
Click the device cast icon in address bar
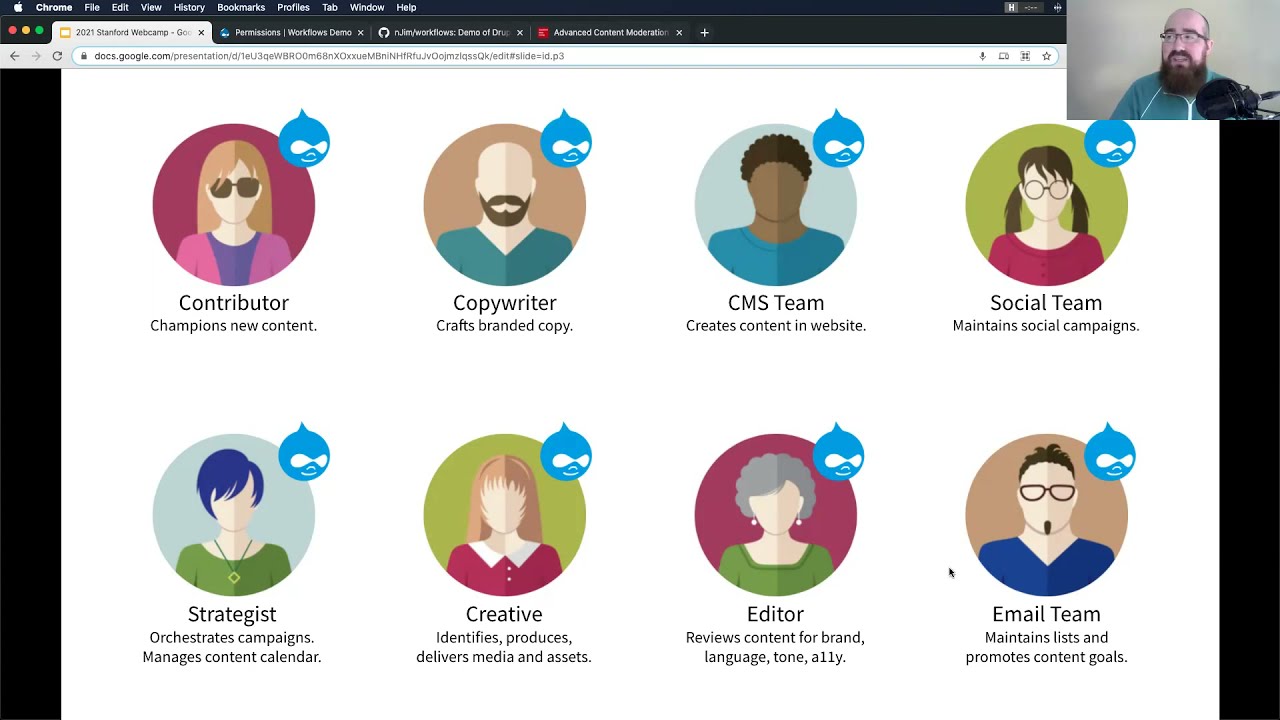pyautogui.click(x=1003, y=56)
